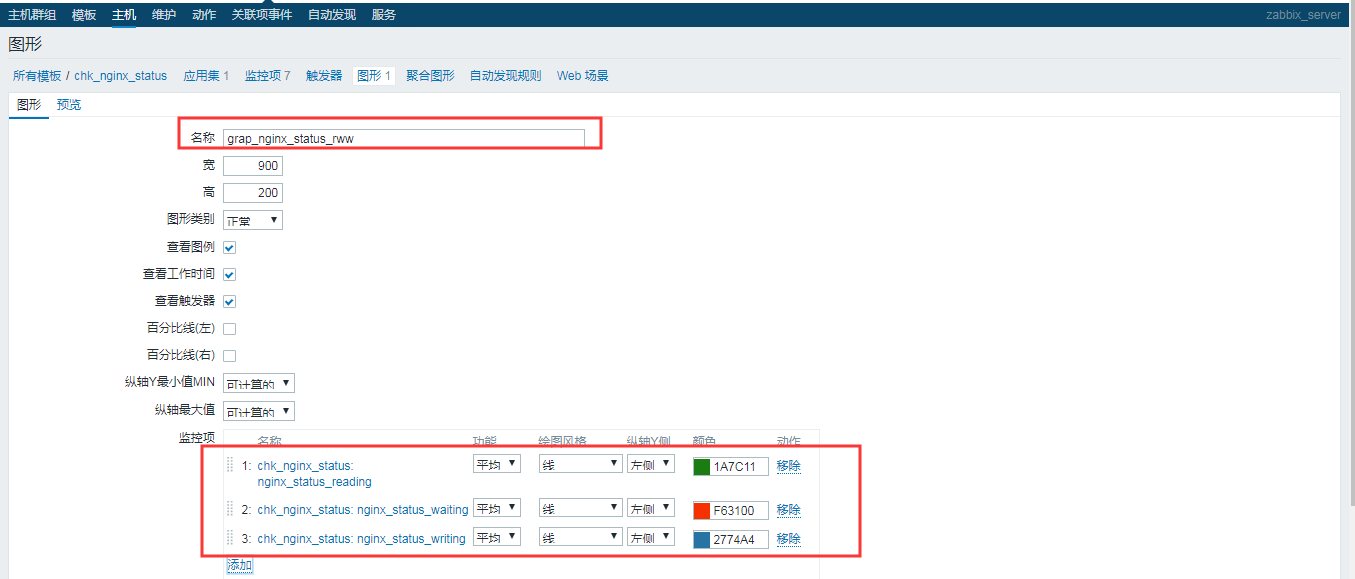Toggle the 查看工作时间 checkbox
1355x579 pixels.
click(229, 274)
